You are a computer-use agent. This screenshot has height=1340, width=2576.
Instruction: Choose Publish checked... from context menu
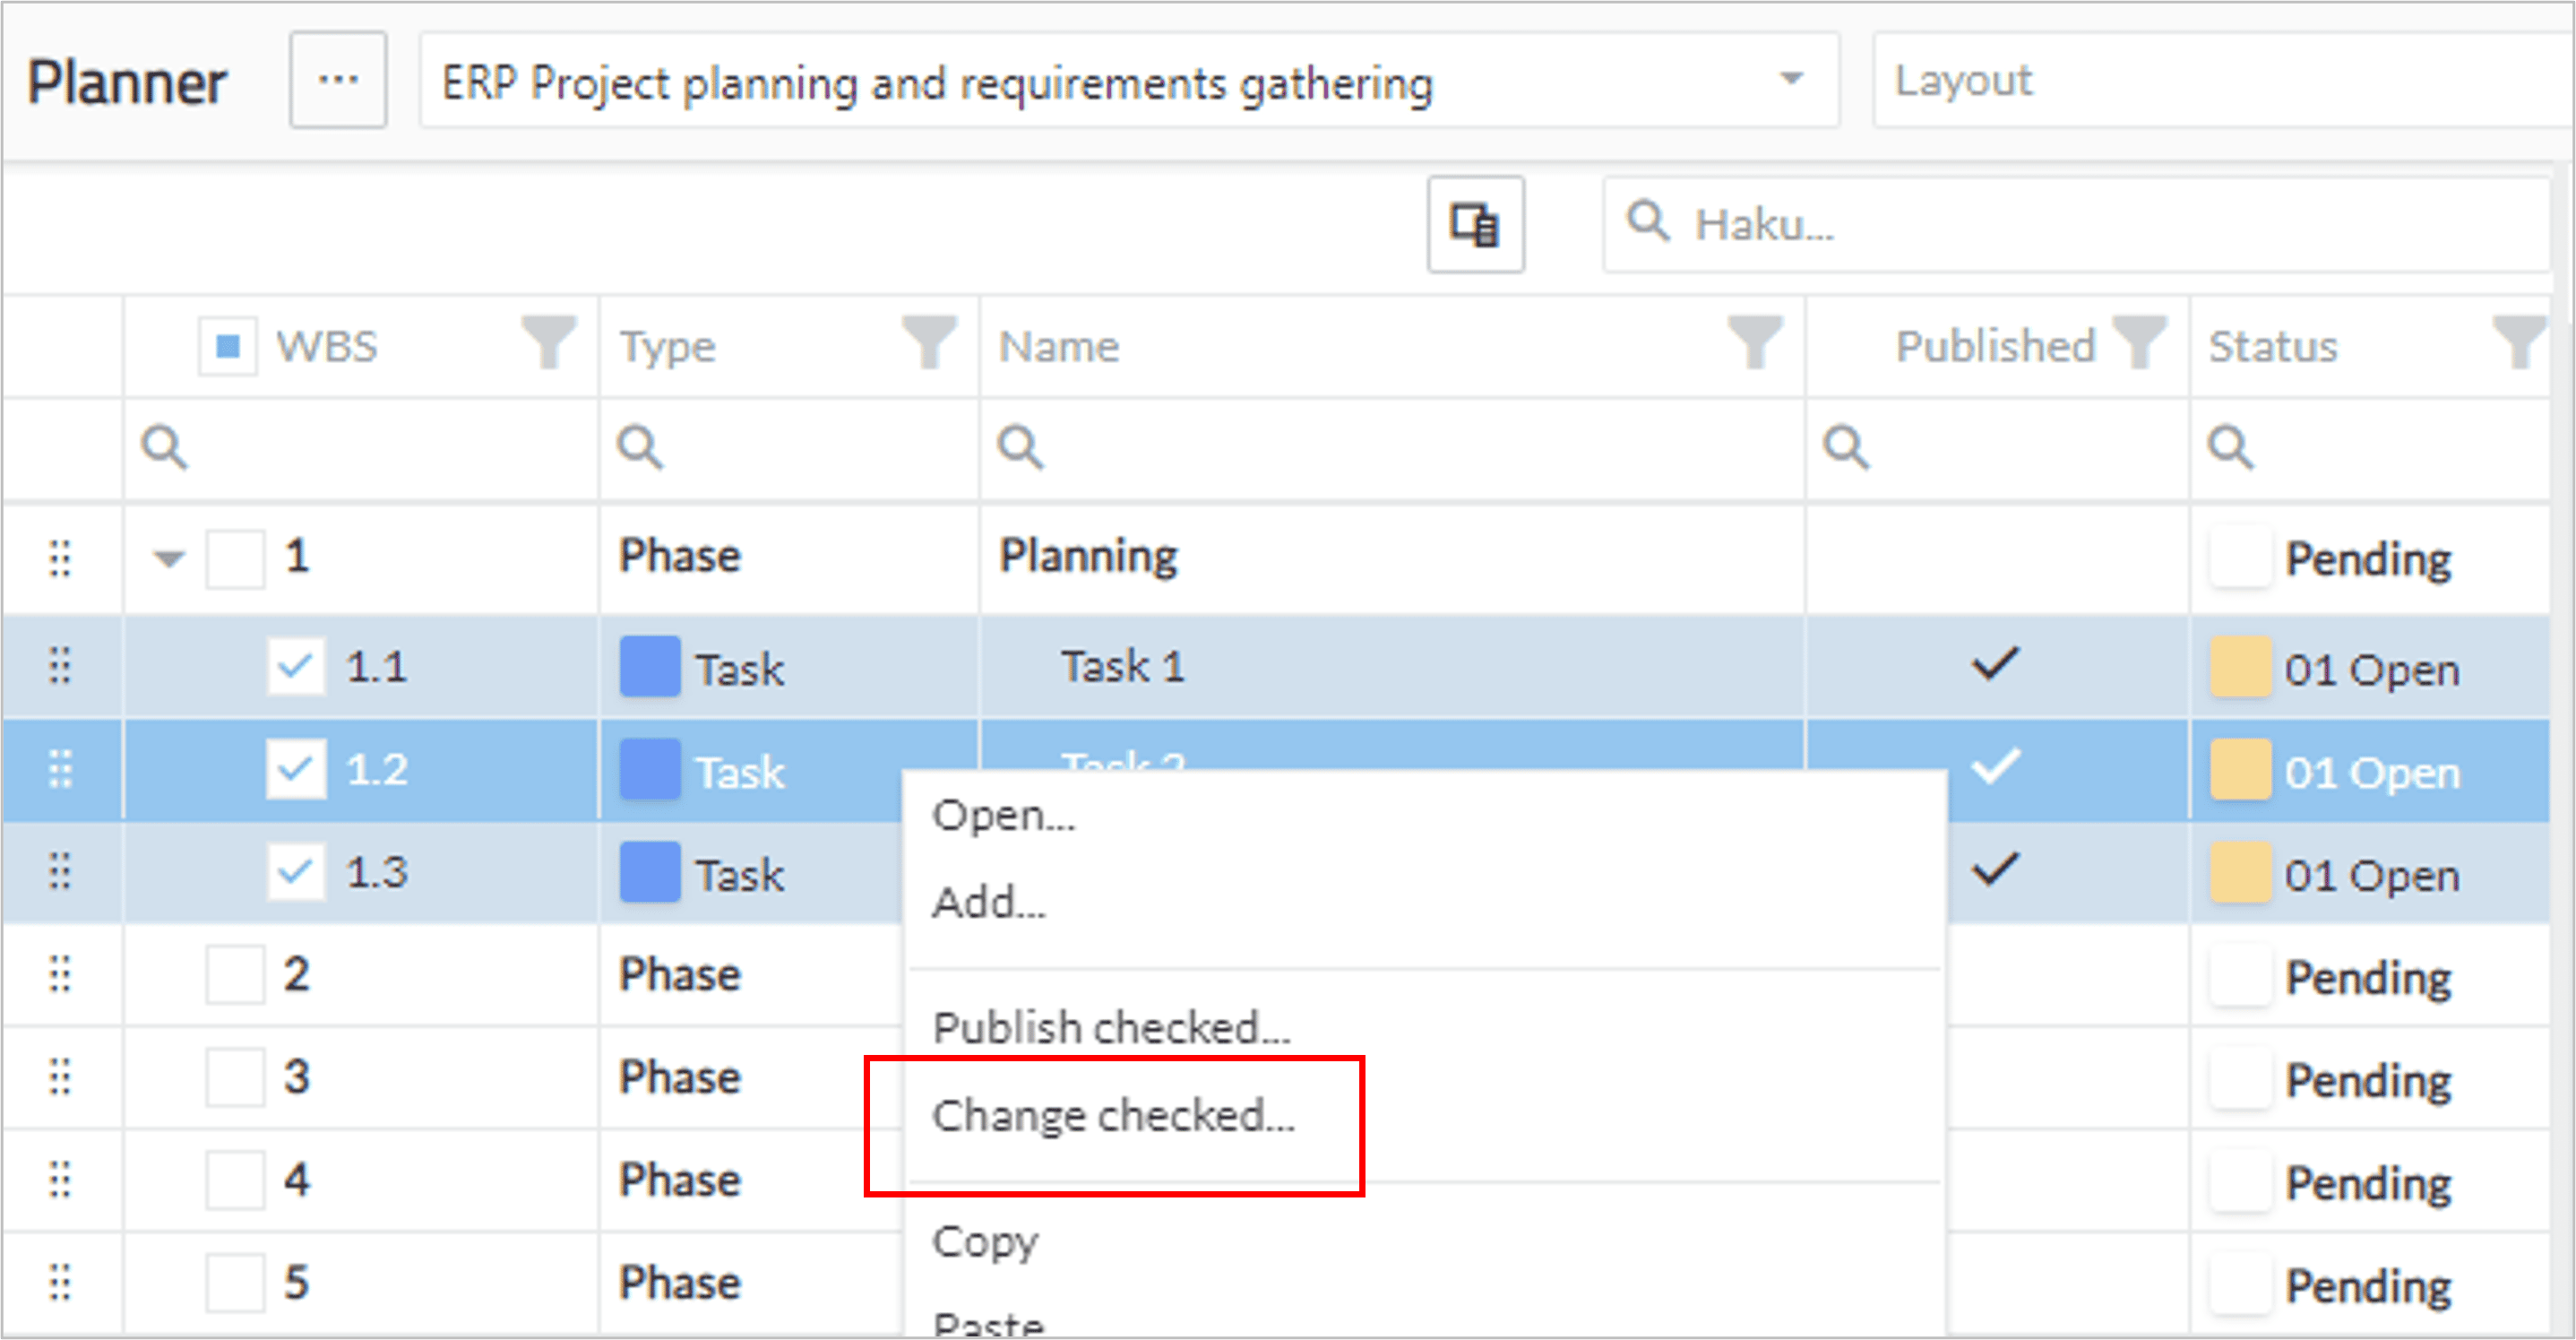click(1111, 1028)
